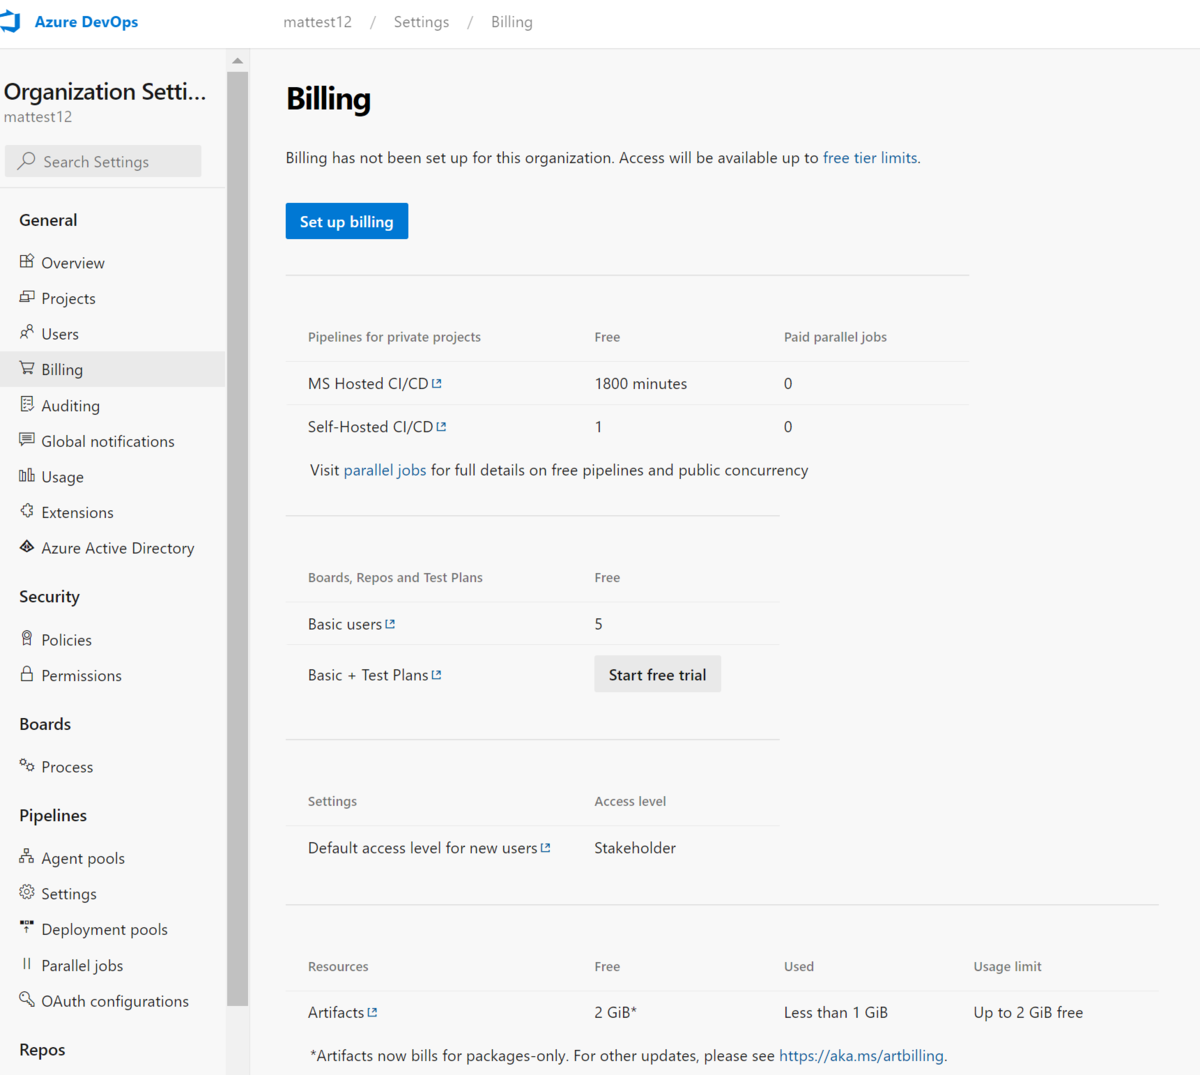Open Process under Boards
The height and width of the screenshot is (1075, 1200).
[67, 767]
